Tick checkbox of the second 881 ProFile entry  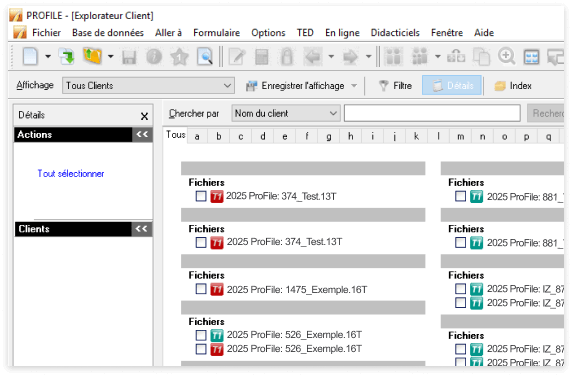(460, 243)
